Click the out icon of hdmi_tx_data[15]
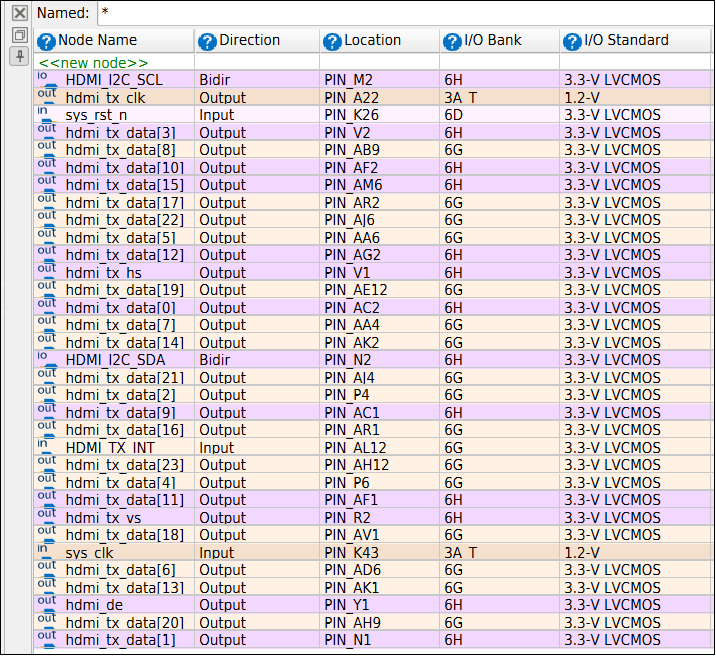The width and height of the screenshot is (716, 656). click(x=47, y=184)
